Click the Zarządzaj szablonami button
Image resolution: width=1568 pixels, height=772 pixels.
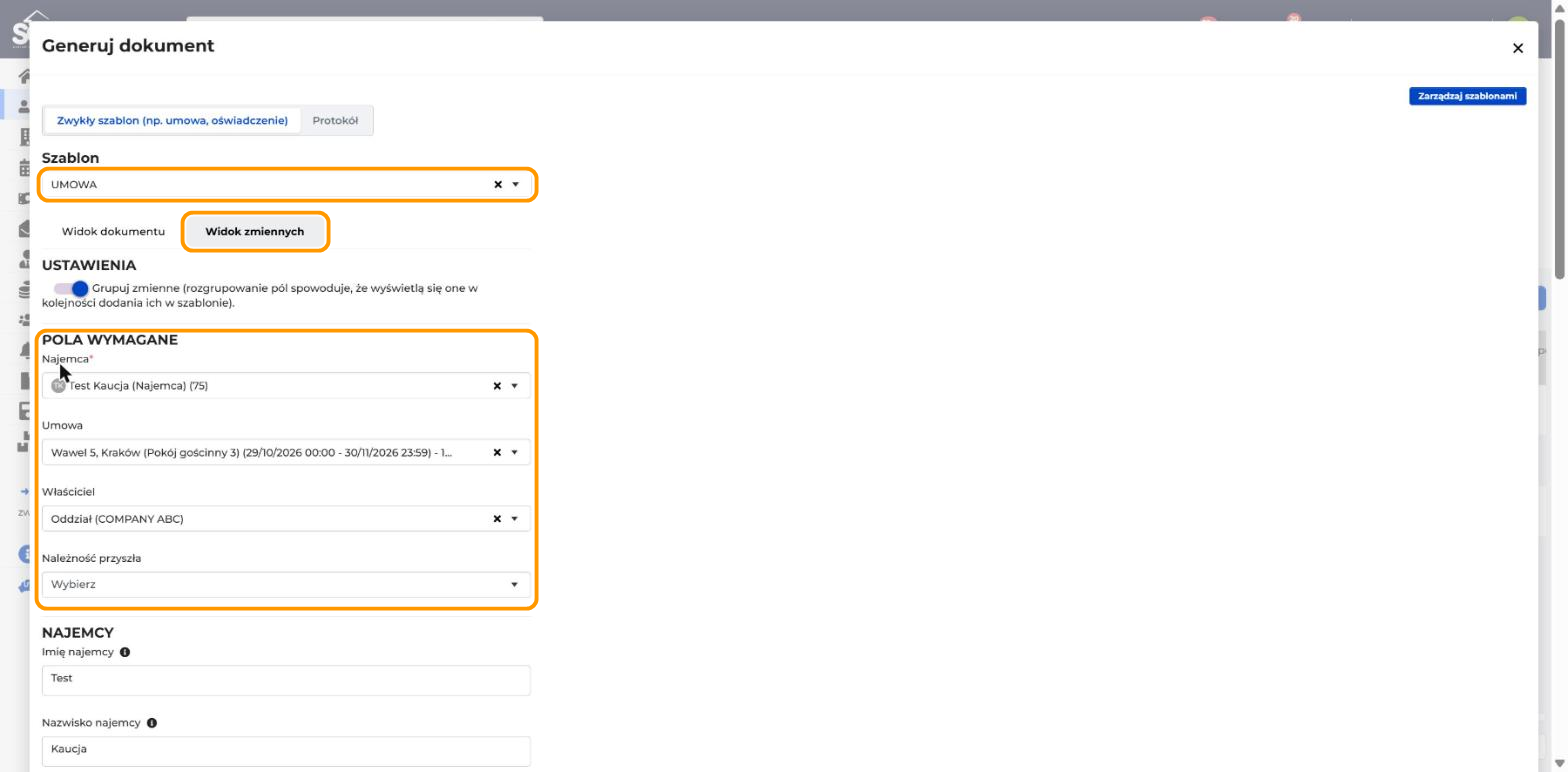tap(1467, 96)
